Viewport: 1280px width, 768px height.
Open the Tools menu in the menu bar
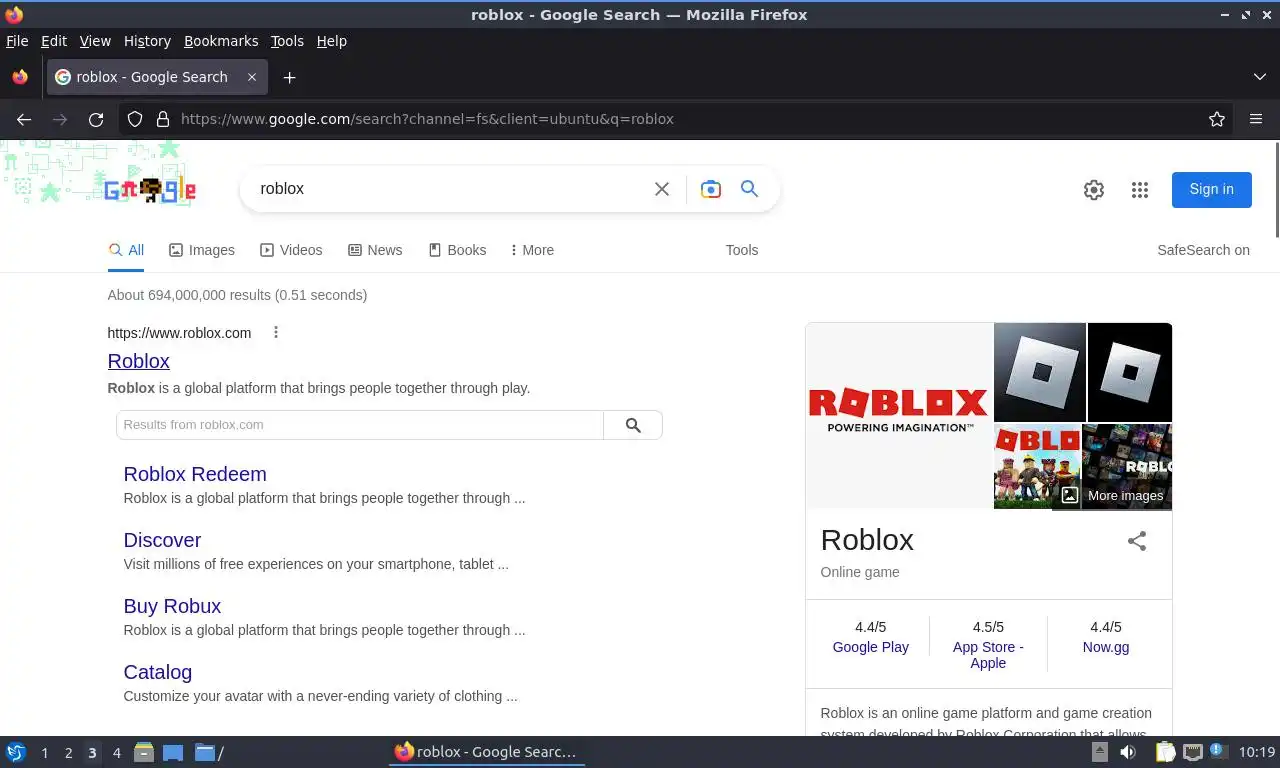point(287,41)
